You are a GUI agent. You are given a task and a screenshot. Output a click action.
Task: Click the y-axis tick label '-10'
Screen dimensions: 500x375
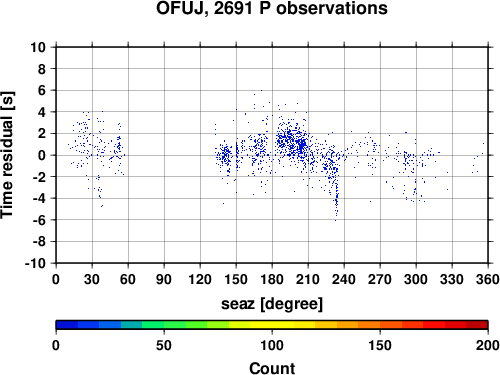click(36, 264)
